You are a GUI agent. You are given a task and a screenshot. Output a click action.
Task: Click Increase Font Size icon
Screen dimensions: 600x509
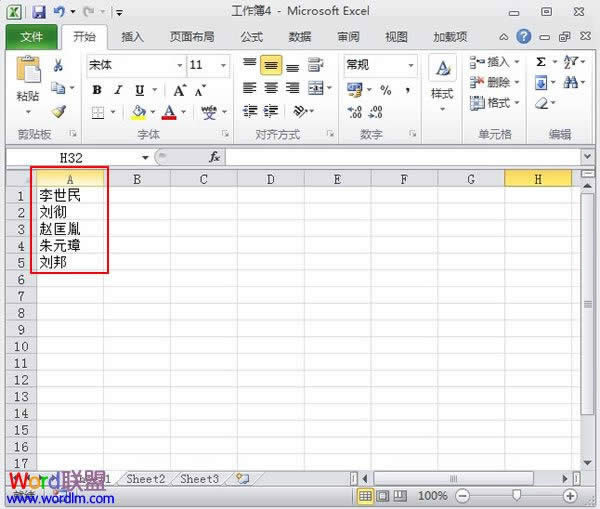179,91
